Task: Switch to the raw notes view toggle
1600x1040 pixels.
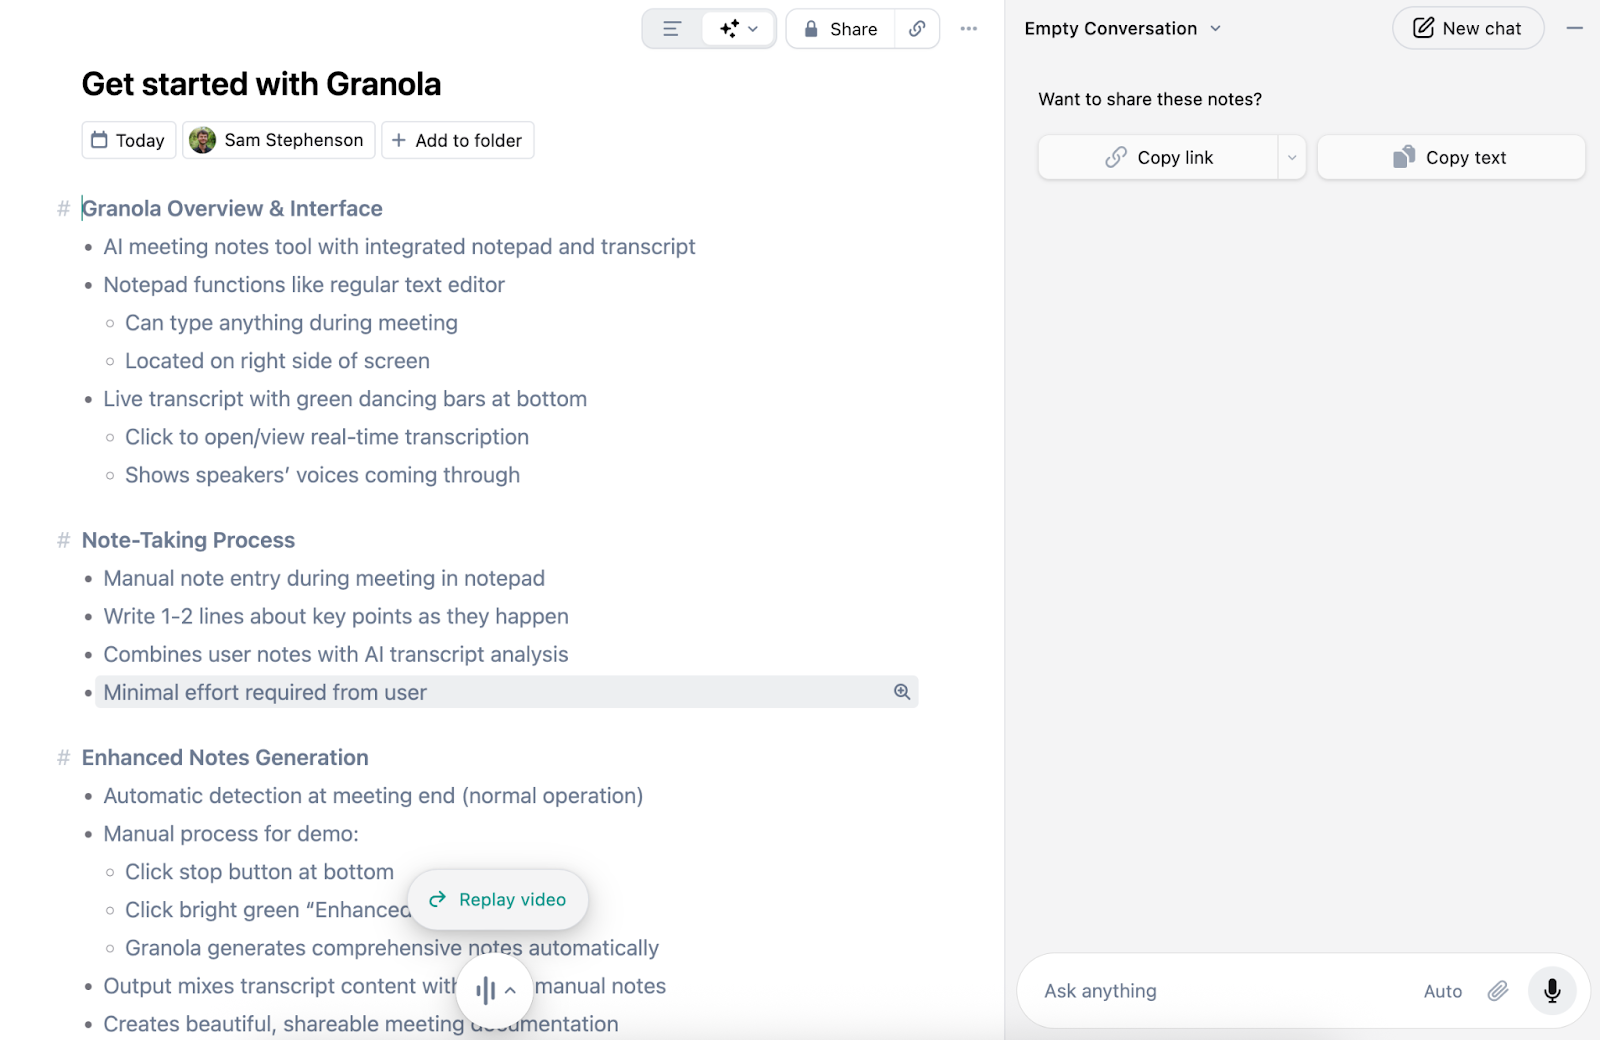Action: point(672,29)
